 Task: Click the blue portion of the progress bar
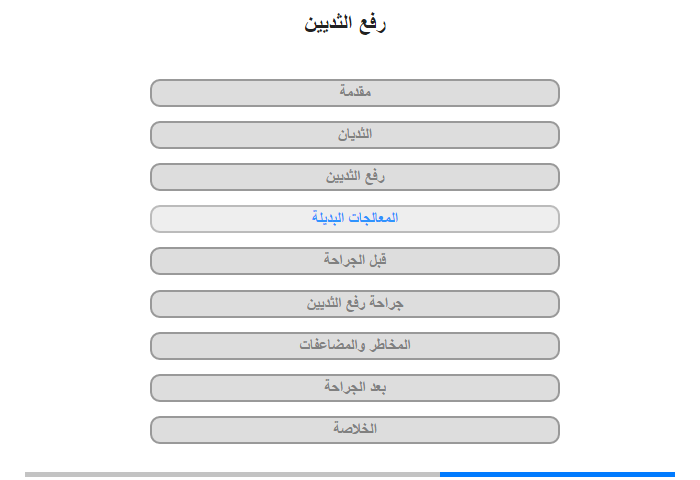pyautogui.click(x=557, y=474)
